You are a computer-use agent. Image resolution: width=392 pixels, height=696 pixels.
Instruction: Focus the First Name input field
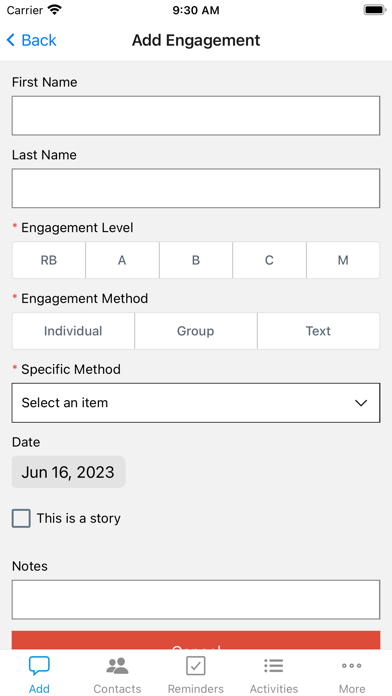(x=196, y=115)
